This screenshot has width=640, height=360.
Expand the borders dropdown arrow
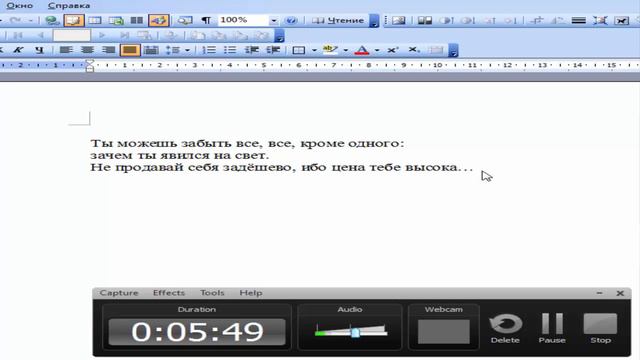click(x=314, y=50)
